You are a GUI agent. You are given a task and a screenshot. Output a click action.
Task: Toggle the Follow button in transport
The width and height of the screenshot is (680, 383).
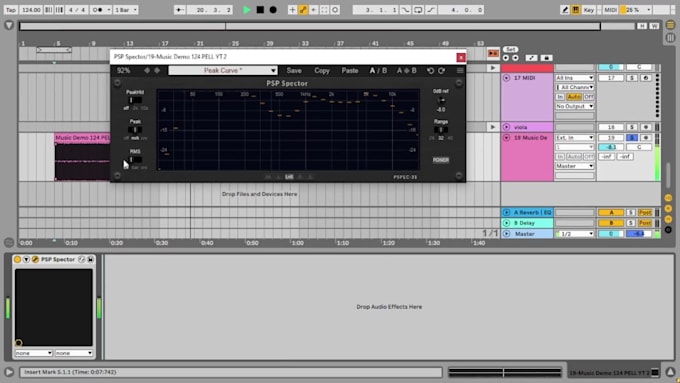click(x=180, y=10)
